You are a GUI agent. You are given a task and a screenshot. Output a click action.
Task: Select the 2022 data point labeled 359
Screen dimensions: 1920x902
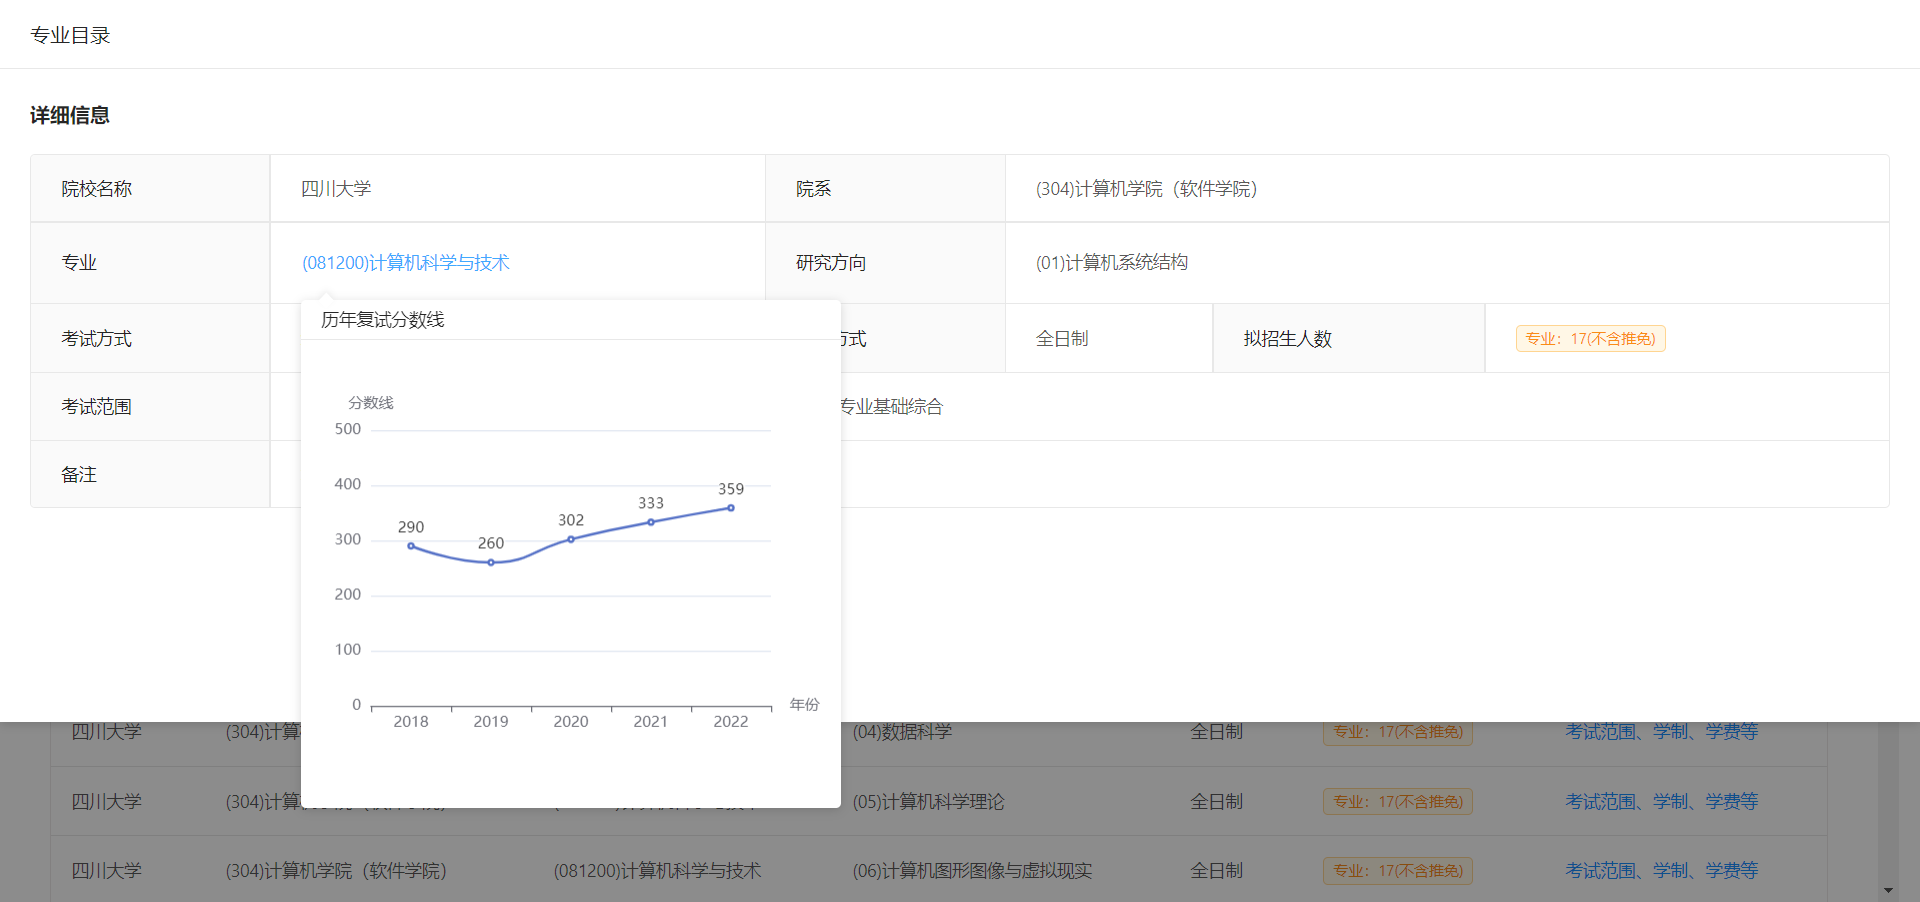coord(731,508)
